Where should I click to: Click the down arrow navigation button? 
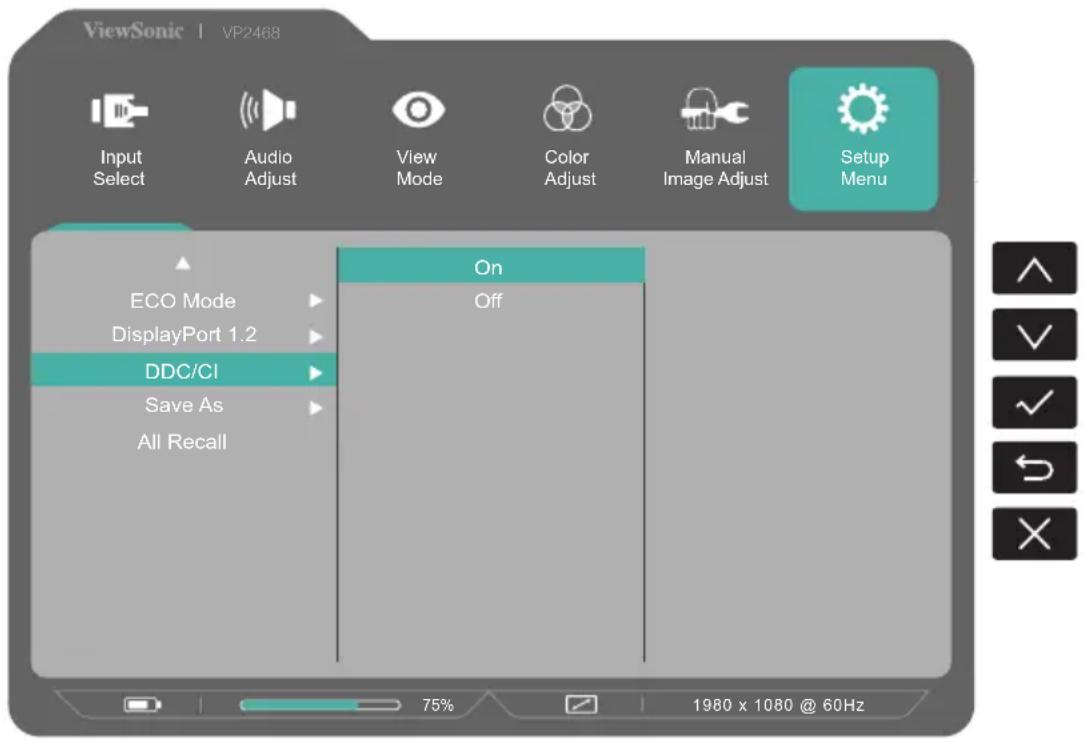point(1034,335)
